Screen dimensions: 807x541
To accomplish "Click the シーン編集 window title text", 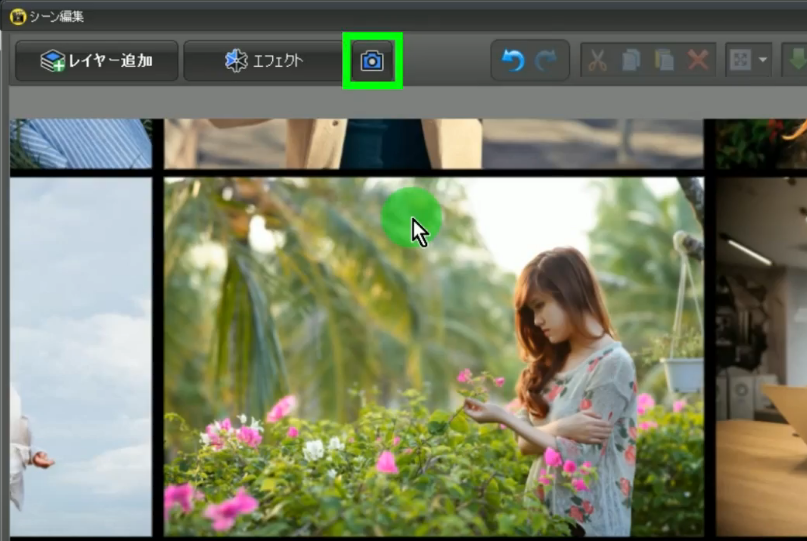I will [57, 15].
